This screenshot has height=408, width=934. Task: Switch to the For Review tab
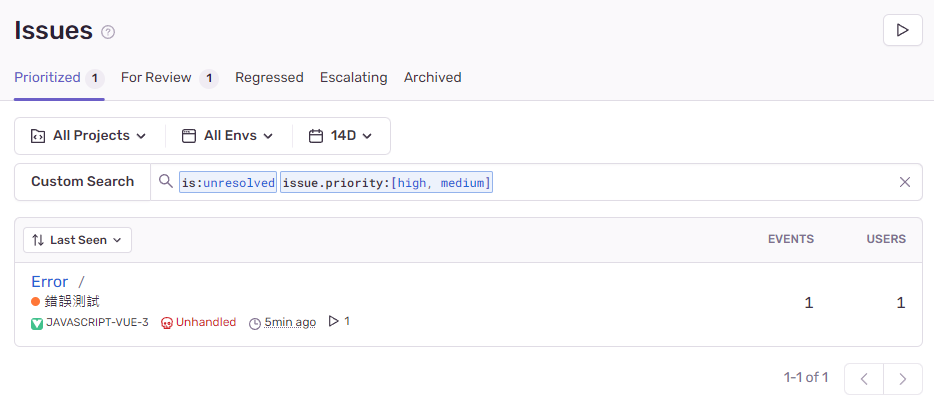pyautogui.click(x=156, y=77)
